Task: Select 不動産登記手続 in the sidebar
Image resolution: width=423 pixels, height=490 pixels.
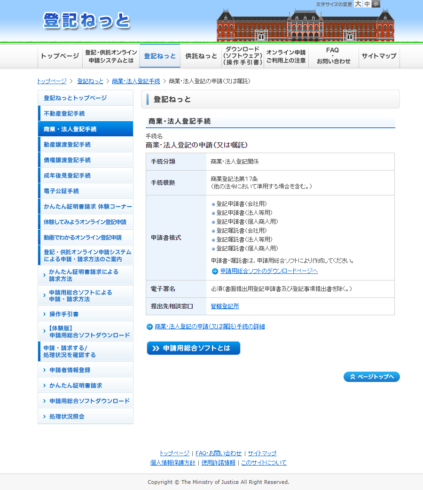Action: [86, 114]
